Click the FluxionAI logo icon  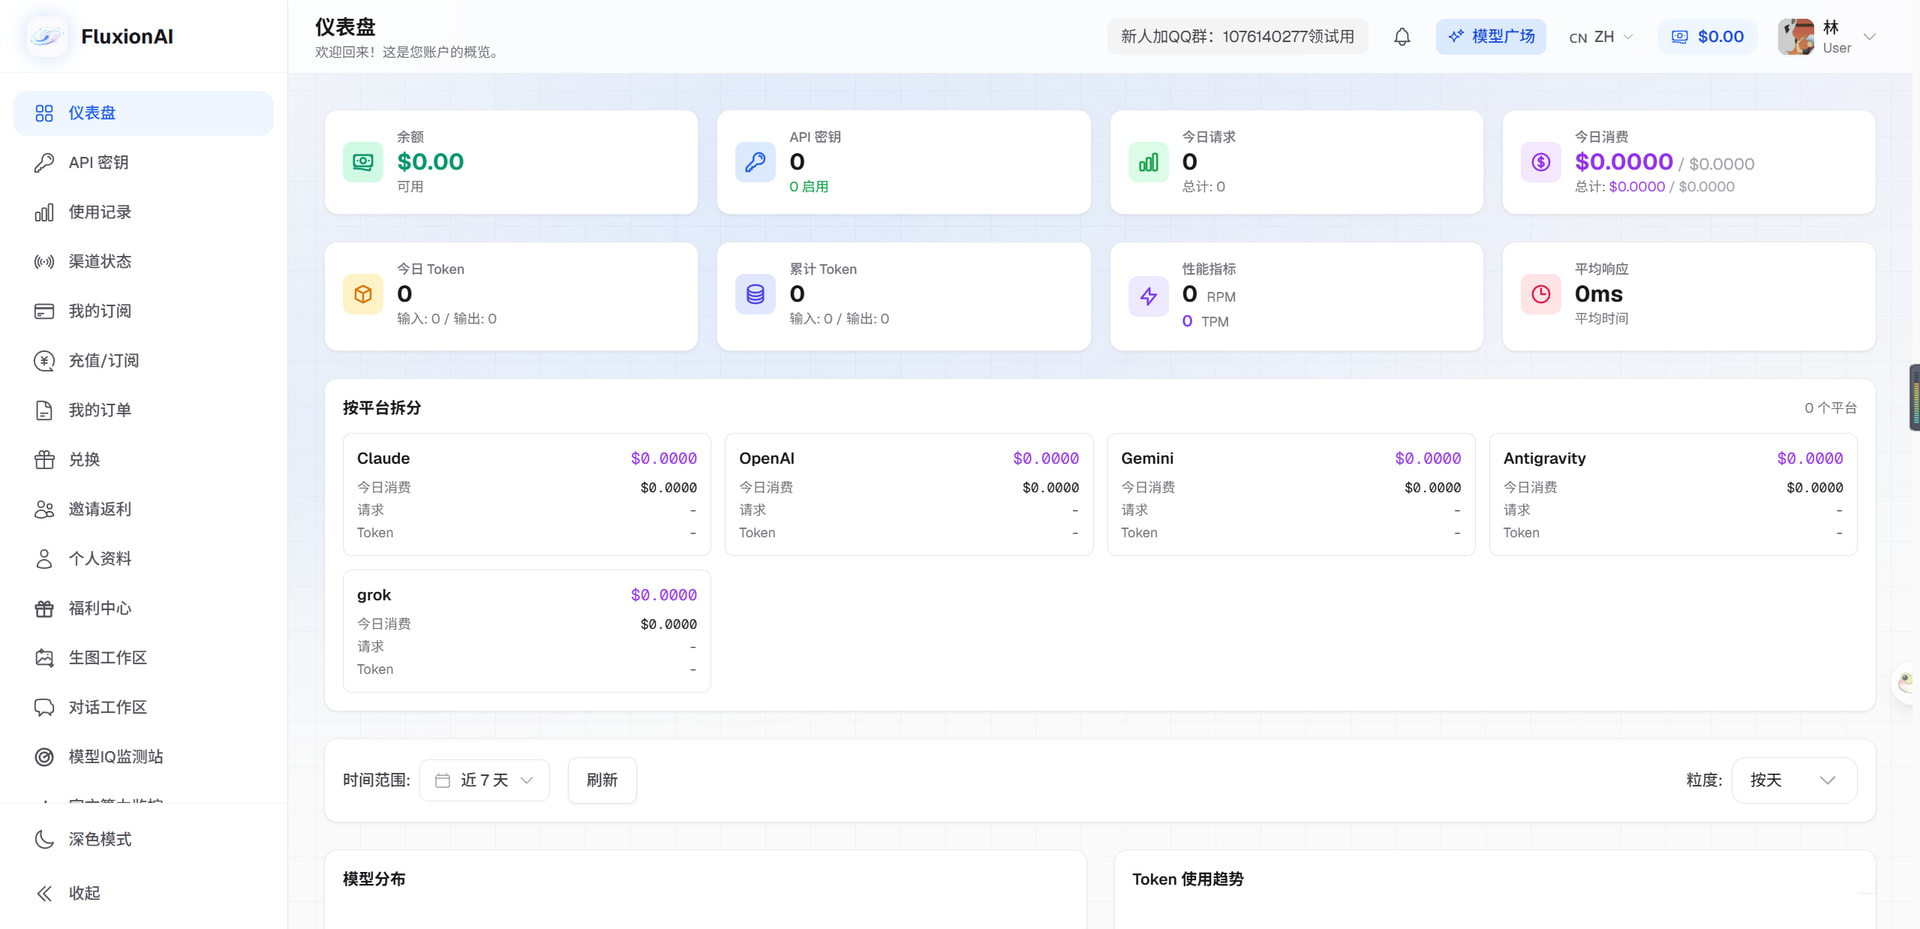46,36
